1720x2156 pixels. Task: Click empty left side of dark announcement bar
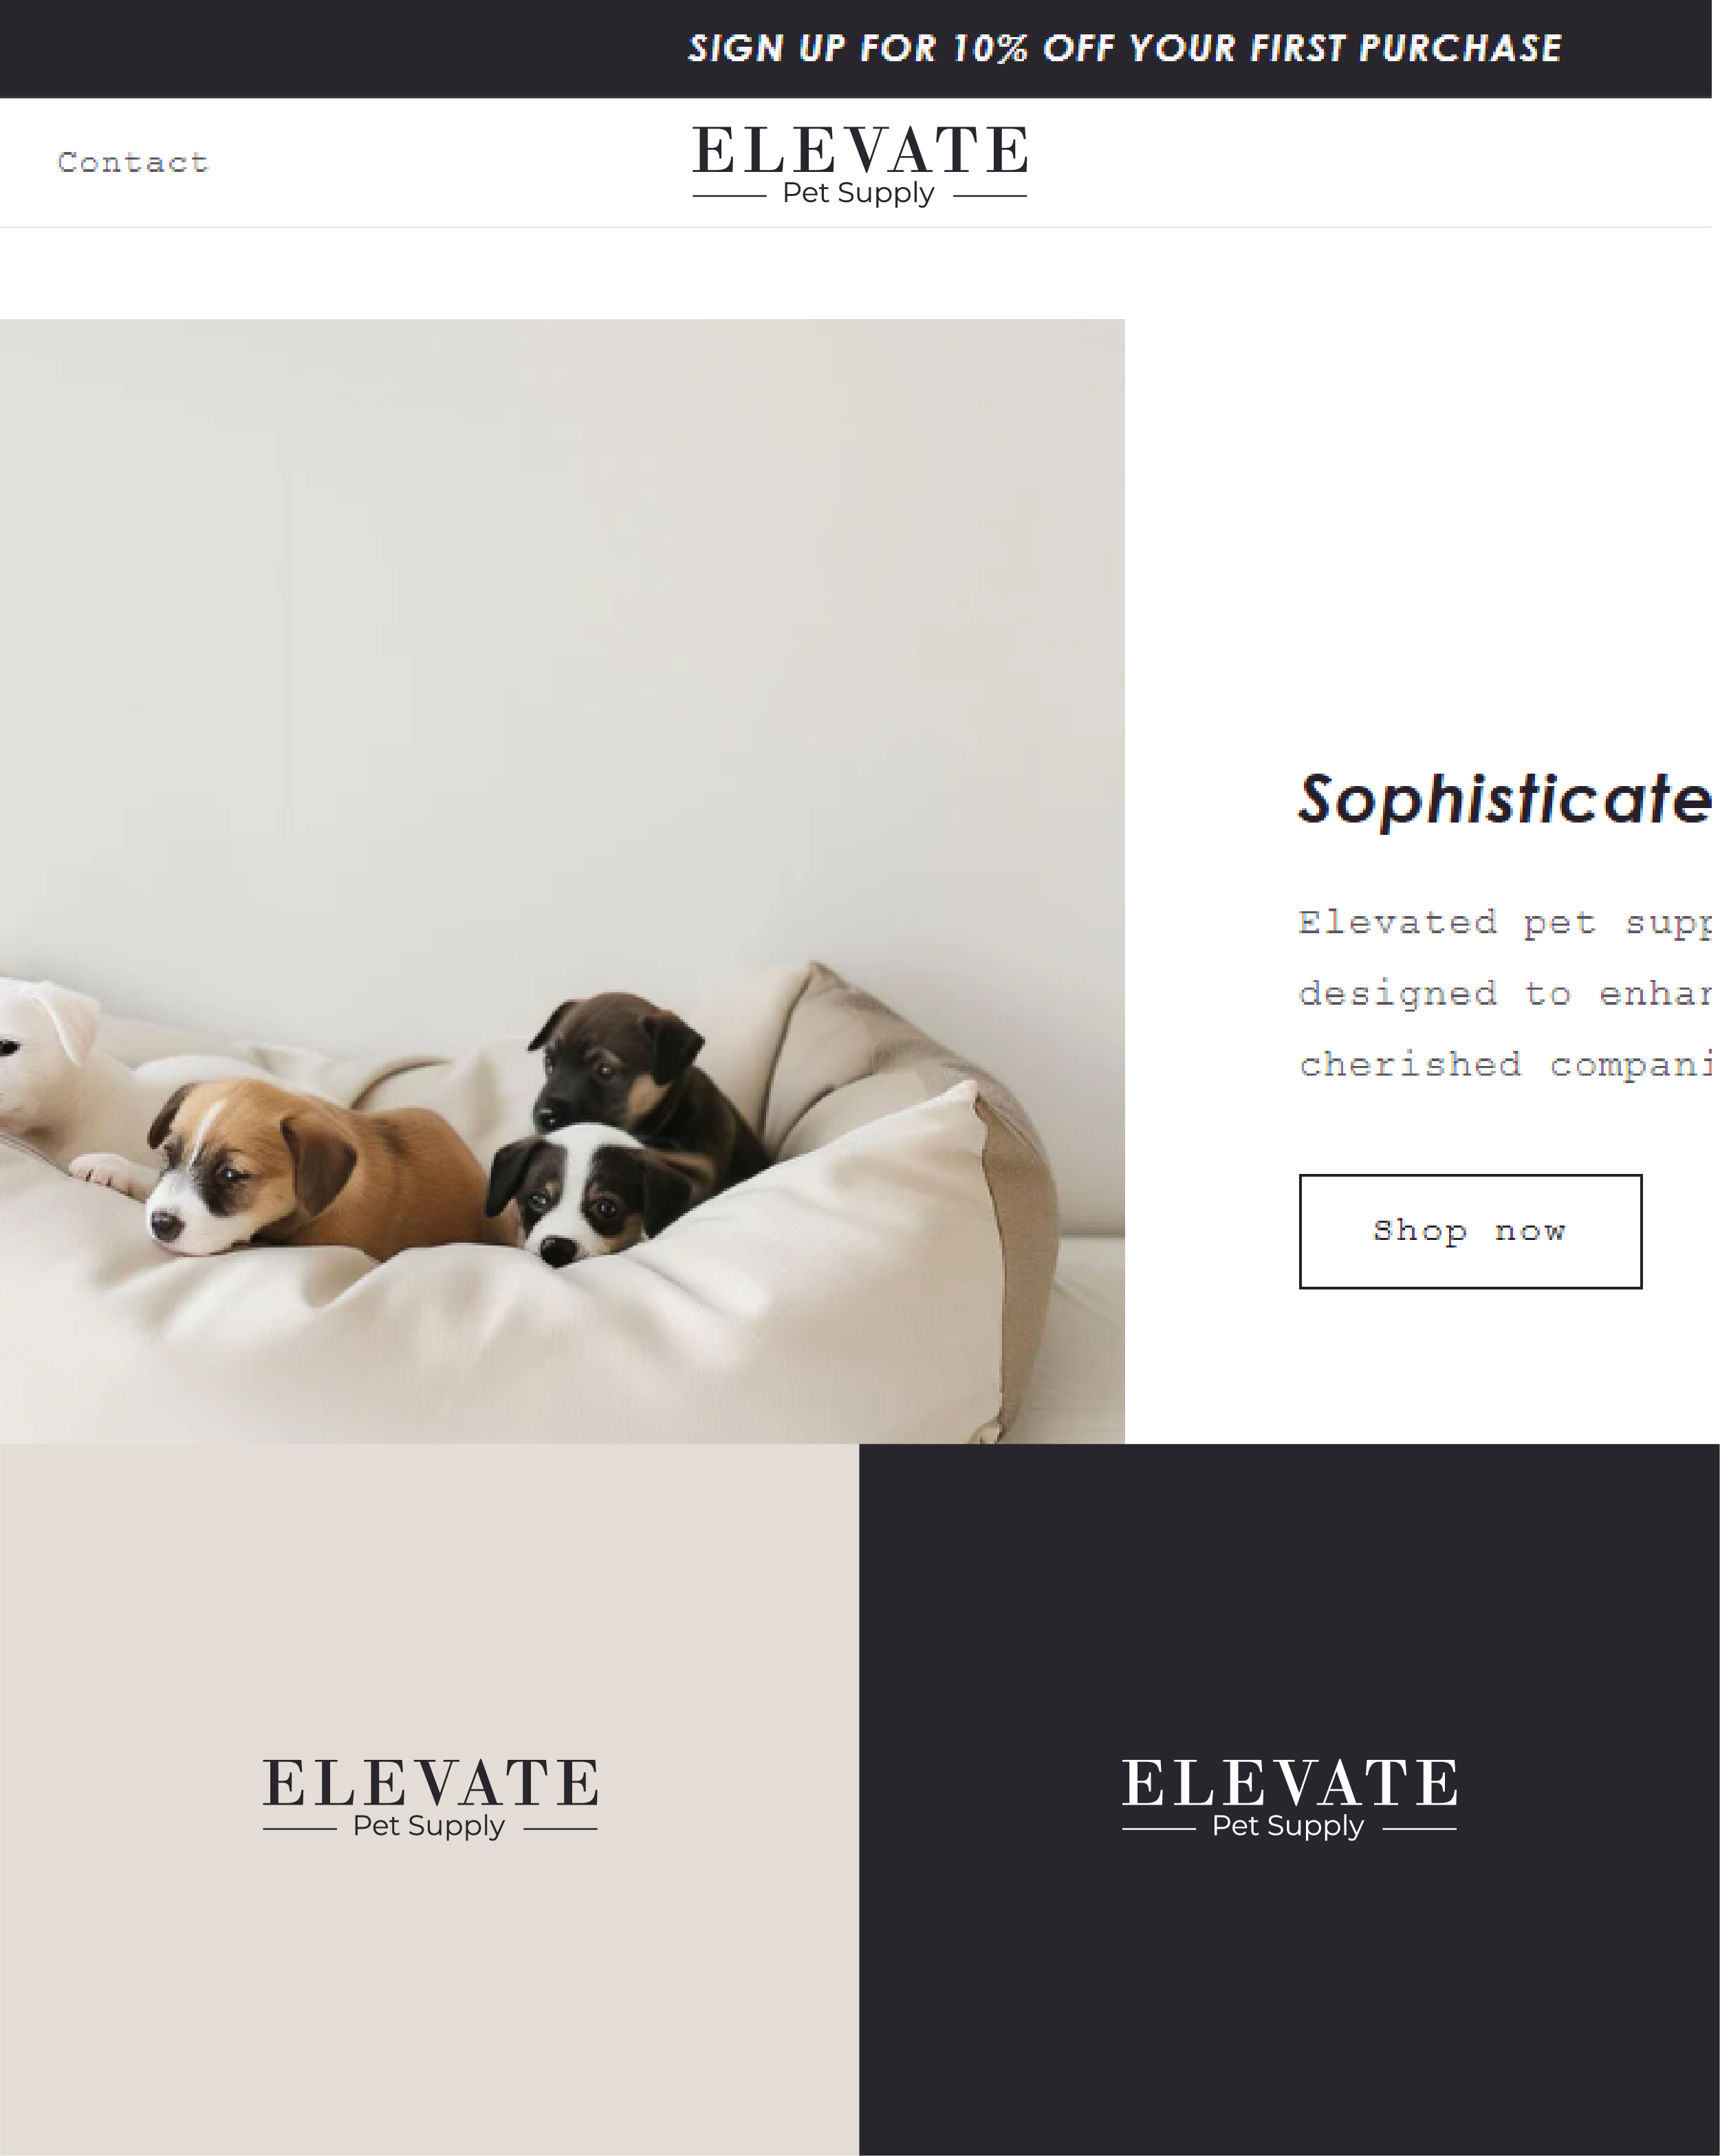coord(330,48)
